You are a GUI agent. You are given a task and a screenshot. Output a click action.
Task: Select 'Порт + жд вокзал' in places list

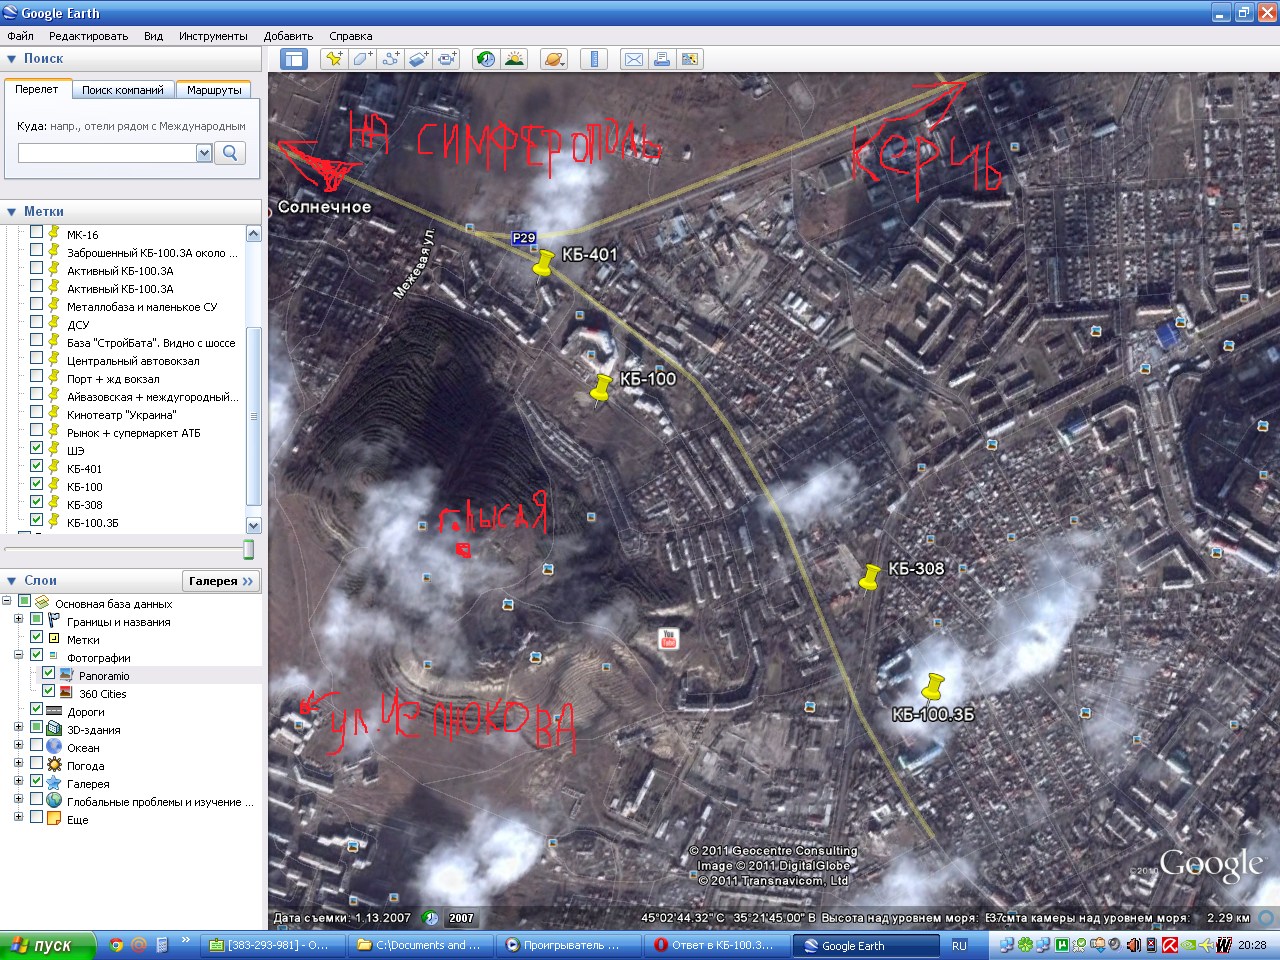click(113, 379)
